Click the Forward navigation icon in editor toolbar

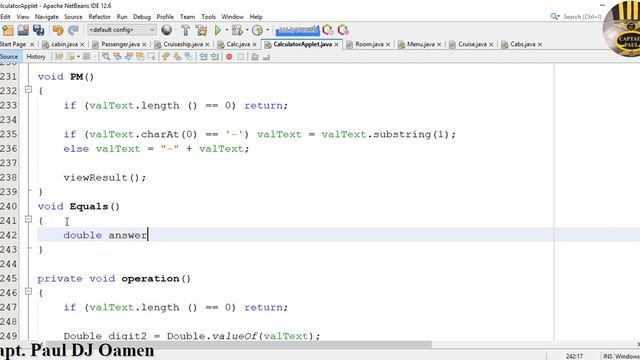point(87,57)
